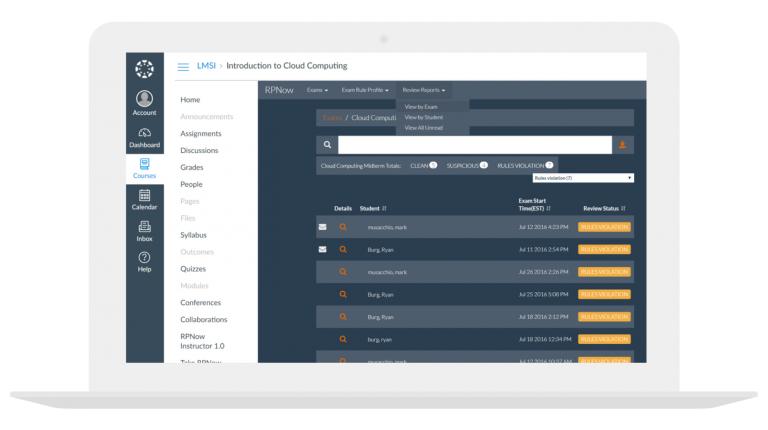Choose View All Unread menu item

pyautogui.click(x=424, y=128)
